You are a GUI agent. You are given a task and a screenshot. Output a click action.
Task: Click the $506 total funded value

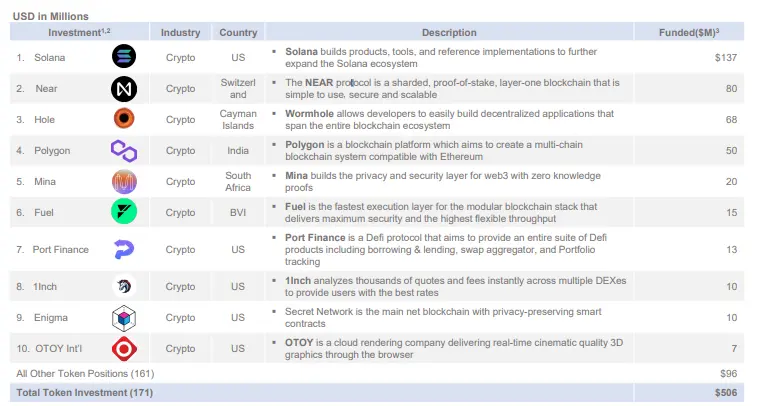726,392
